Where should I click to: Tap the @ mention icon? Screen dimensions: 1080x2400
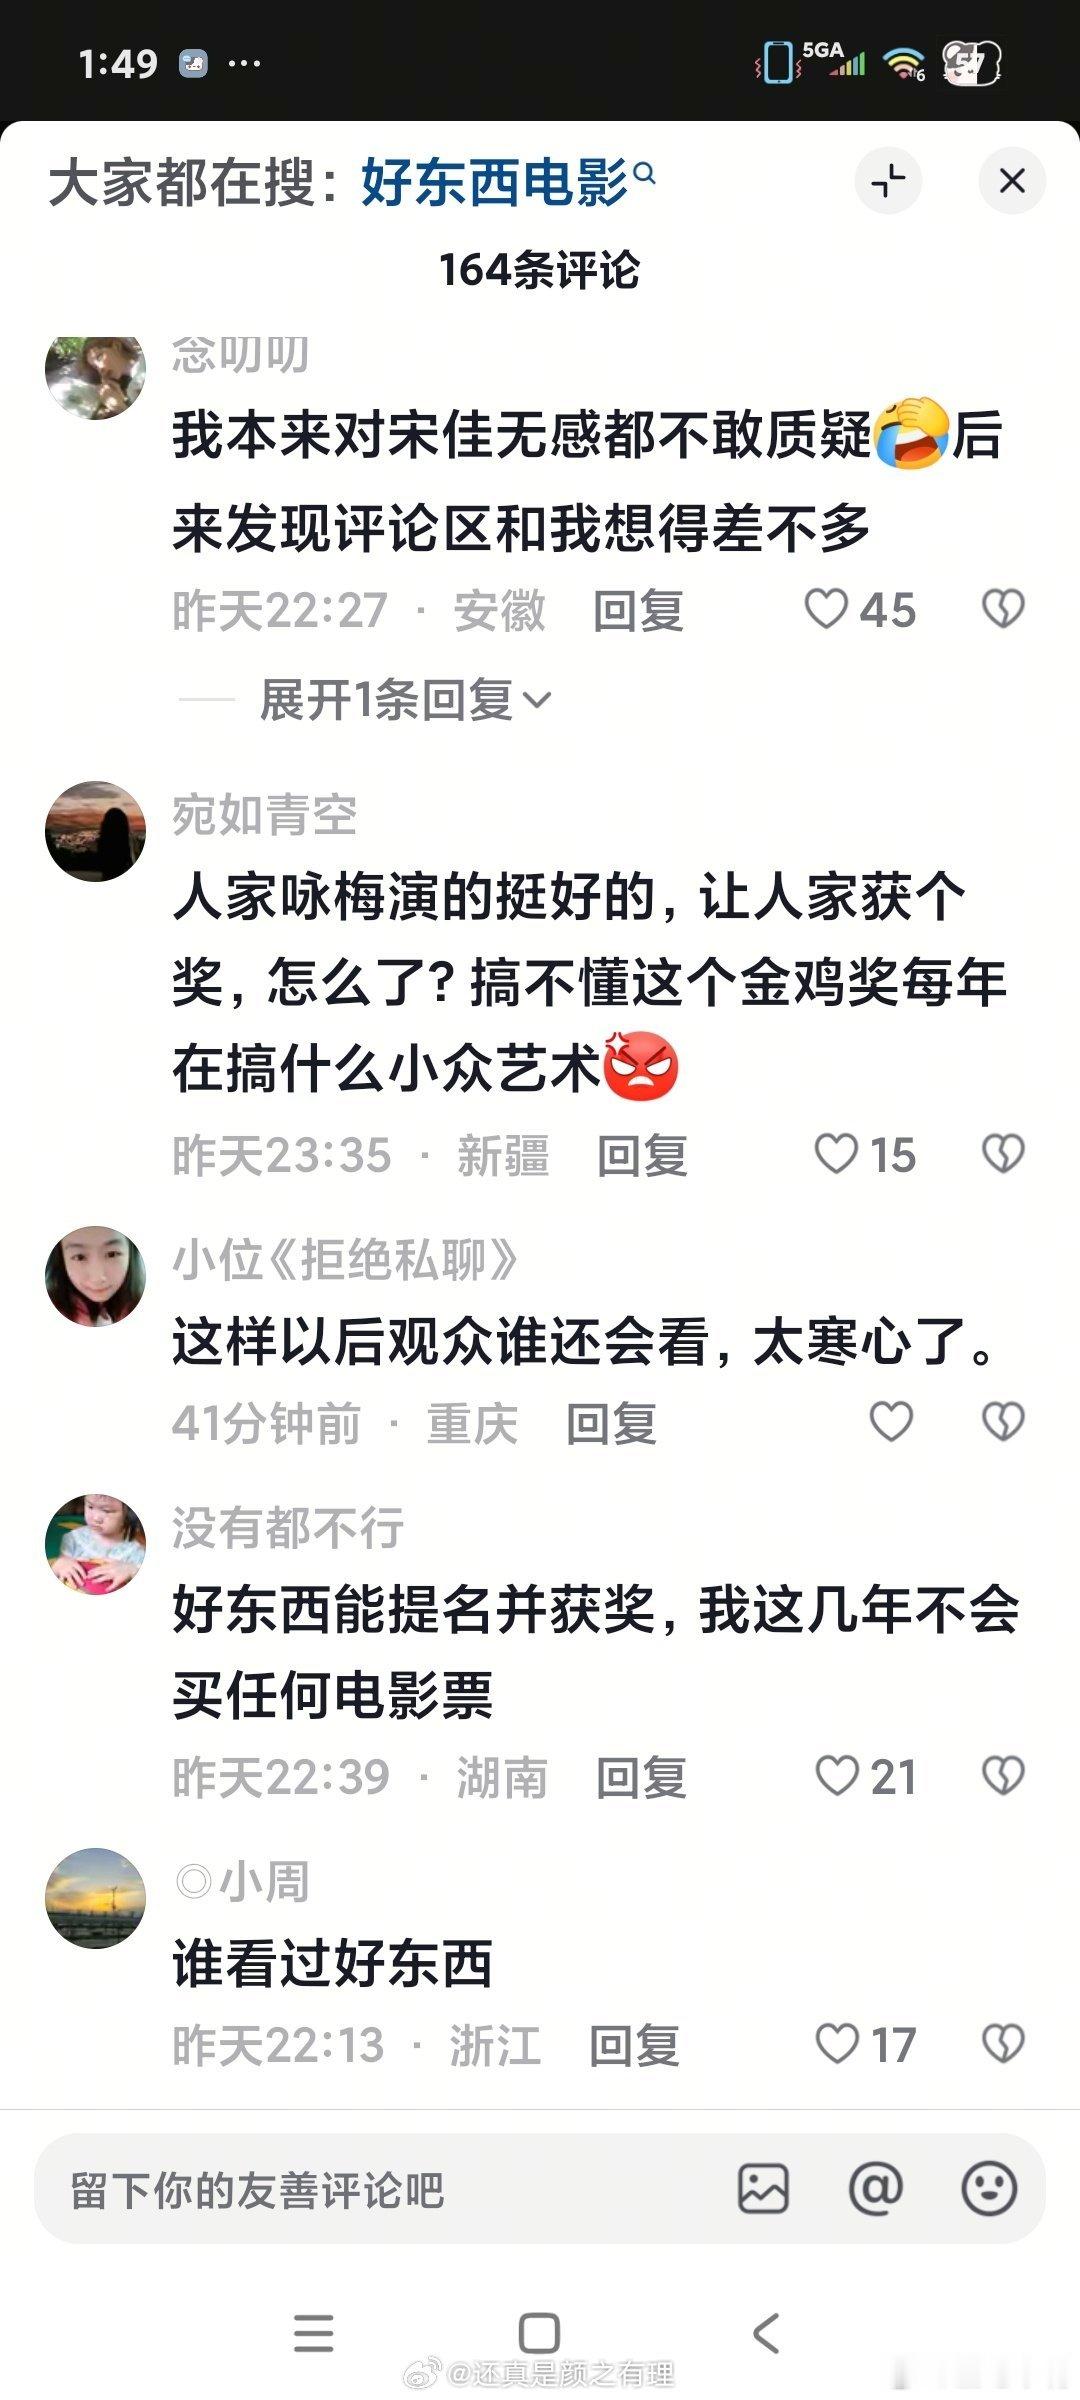(x=876, y=2188)
